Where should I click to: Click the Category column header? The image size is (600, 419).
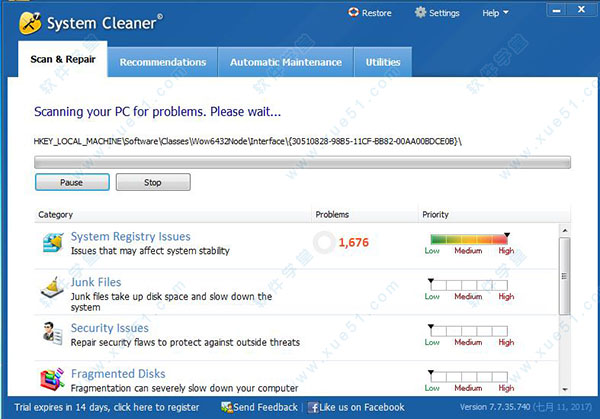point(173,214)
